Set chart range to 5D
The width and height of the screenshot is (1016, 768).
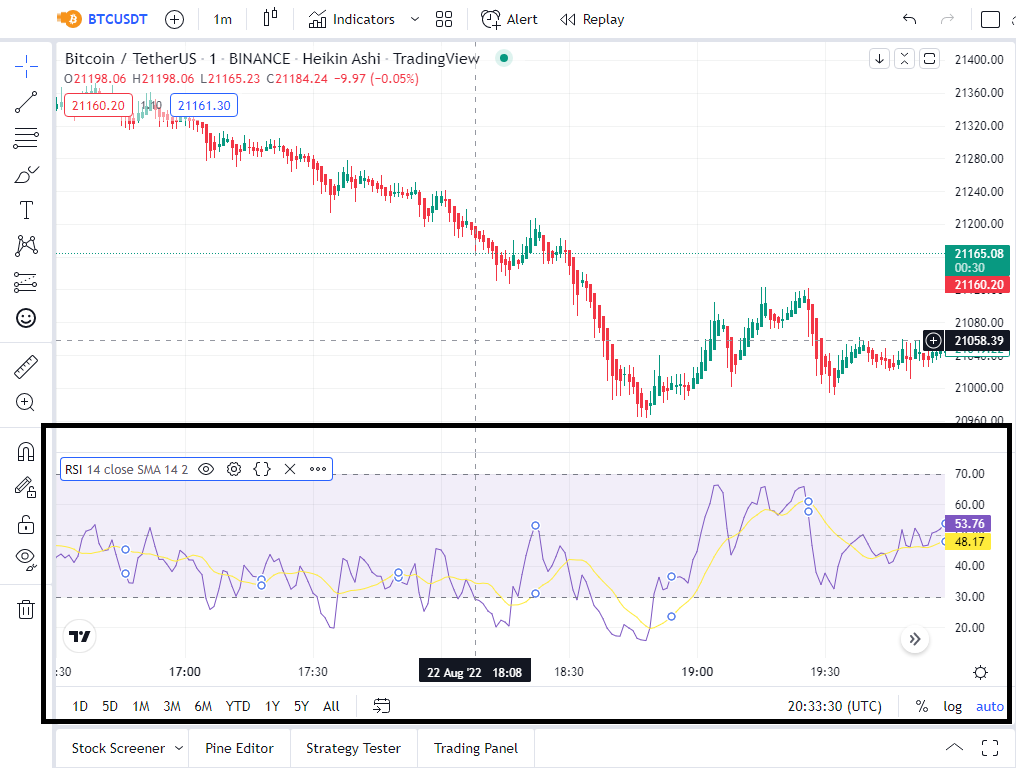[x=110, y=706]
